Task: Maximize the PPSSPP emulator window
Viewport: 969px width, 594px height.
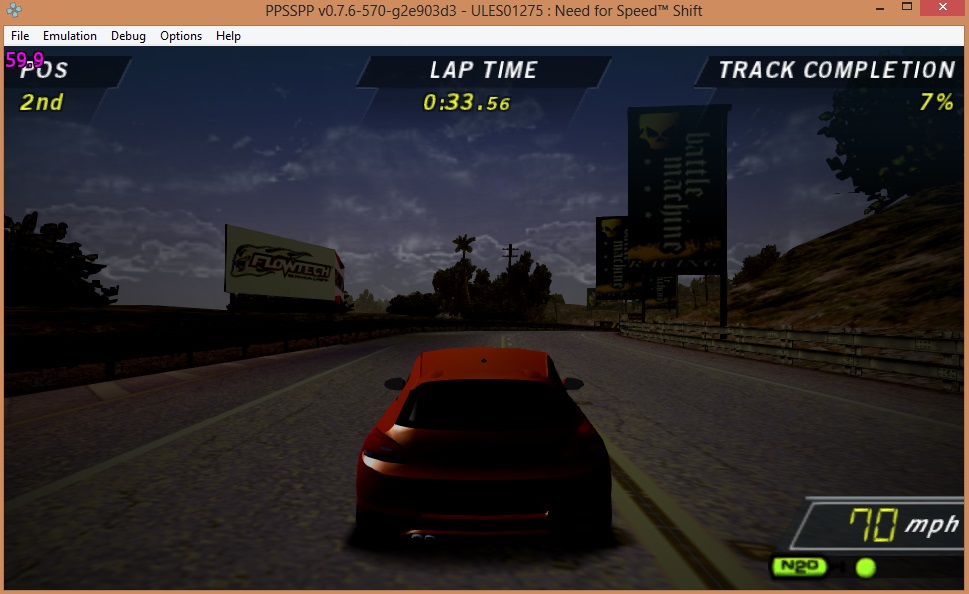Action: [906, 10]
